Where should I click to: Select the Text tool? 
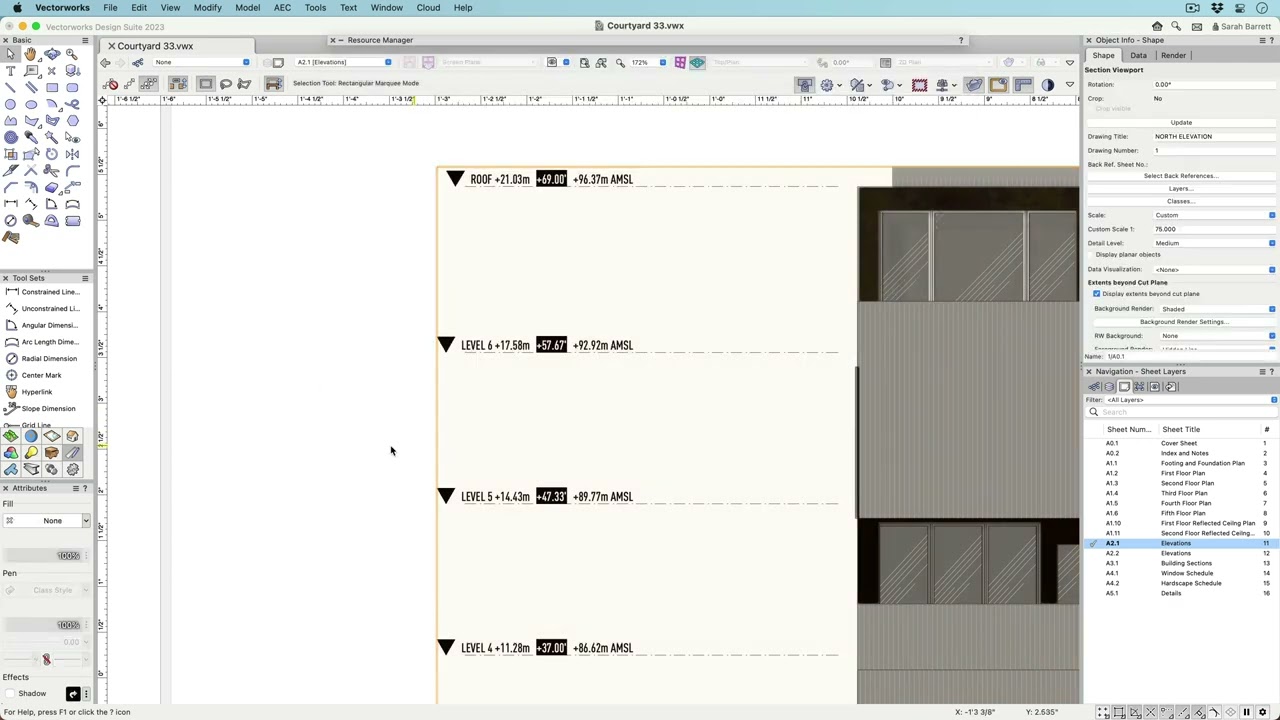tap(10, 70)
